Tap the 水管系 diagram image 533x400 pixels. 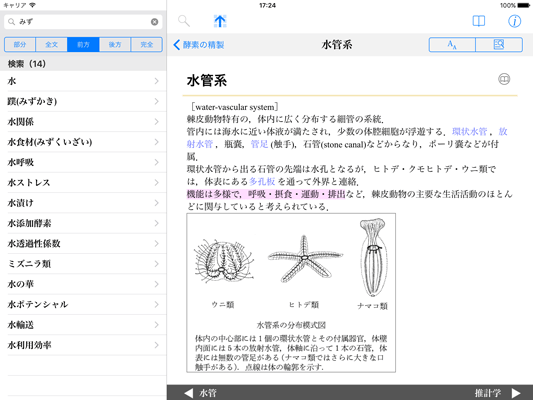click(291, 293)
